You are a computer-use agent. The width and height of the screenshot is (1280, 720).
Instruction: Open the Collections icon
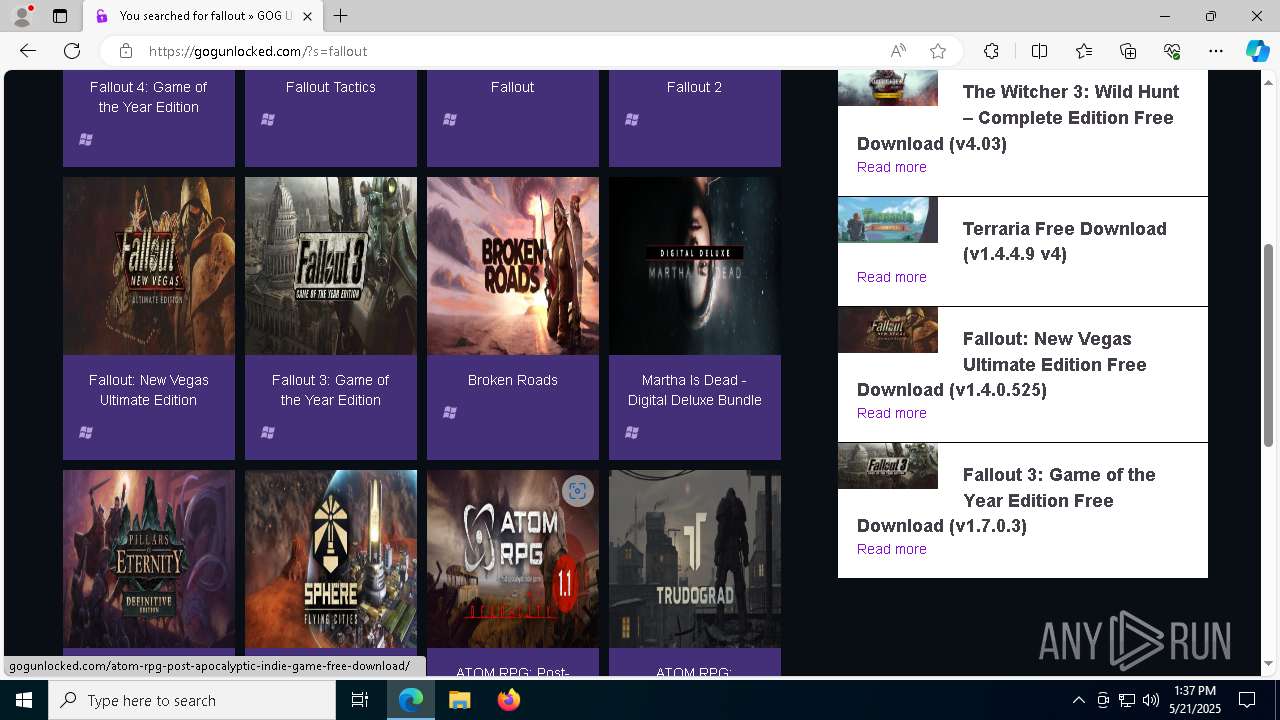pyautogui.click(x=1128, y=51)
